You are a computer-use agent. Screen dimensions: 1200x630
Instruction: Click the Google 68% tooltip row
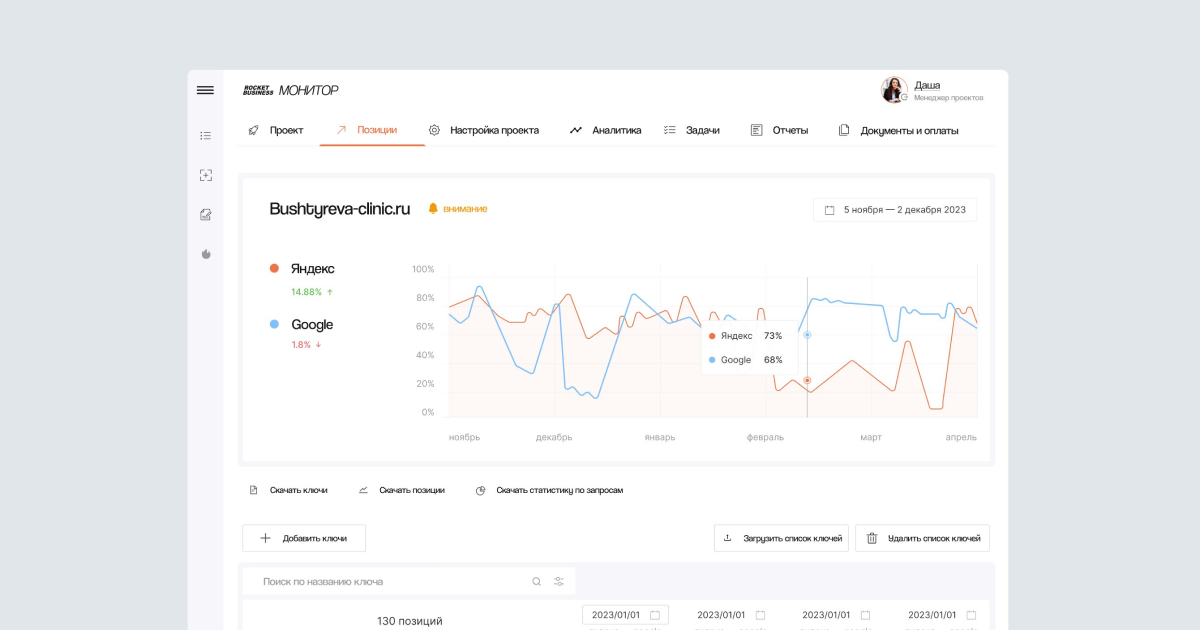click(746, 360)
